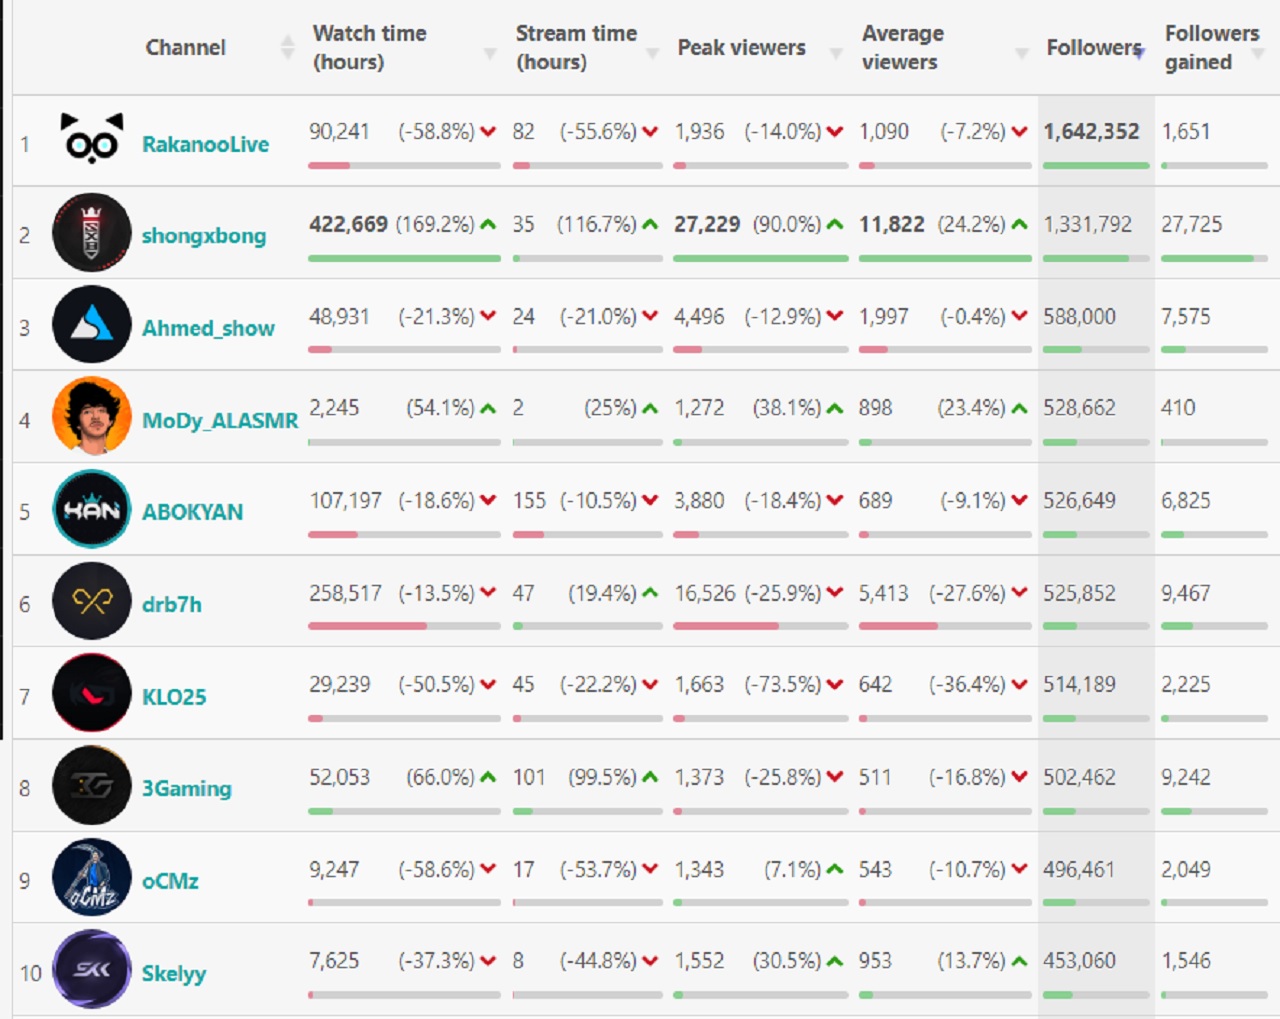Screen dimensions: 1280x1019
Task: Click ABOKYAN average viewers down arrow
Action: coord(1019,501)
